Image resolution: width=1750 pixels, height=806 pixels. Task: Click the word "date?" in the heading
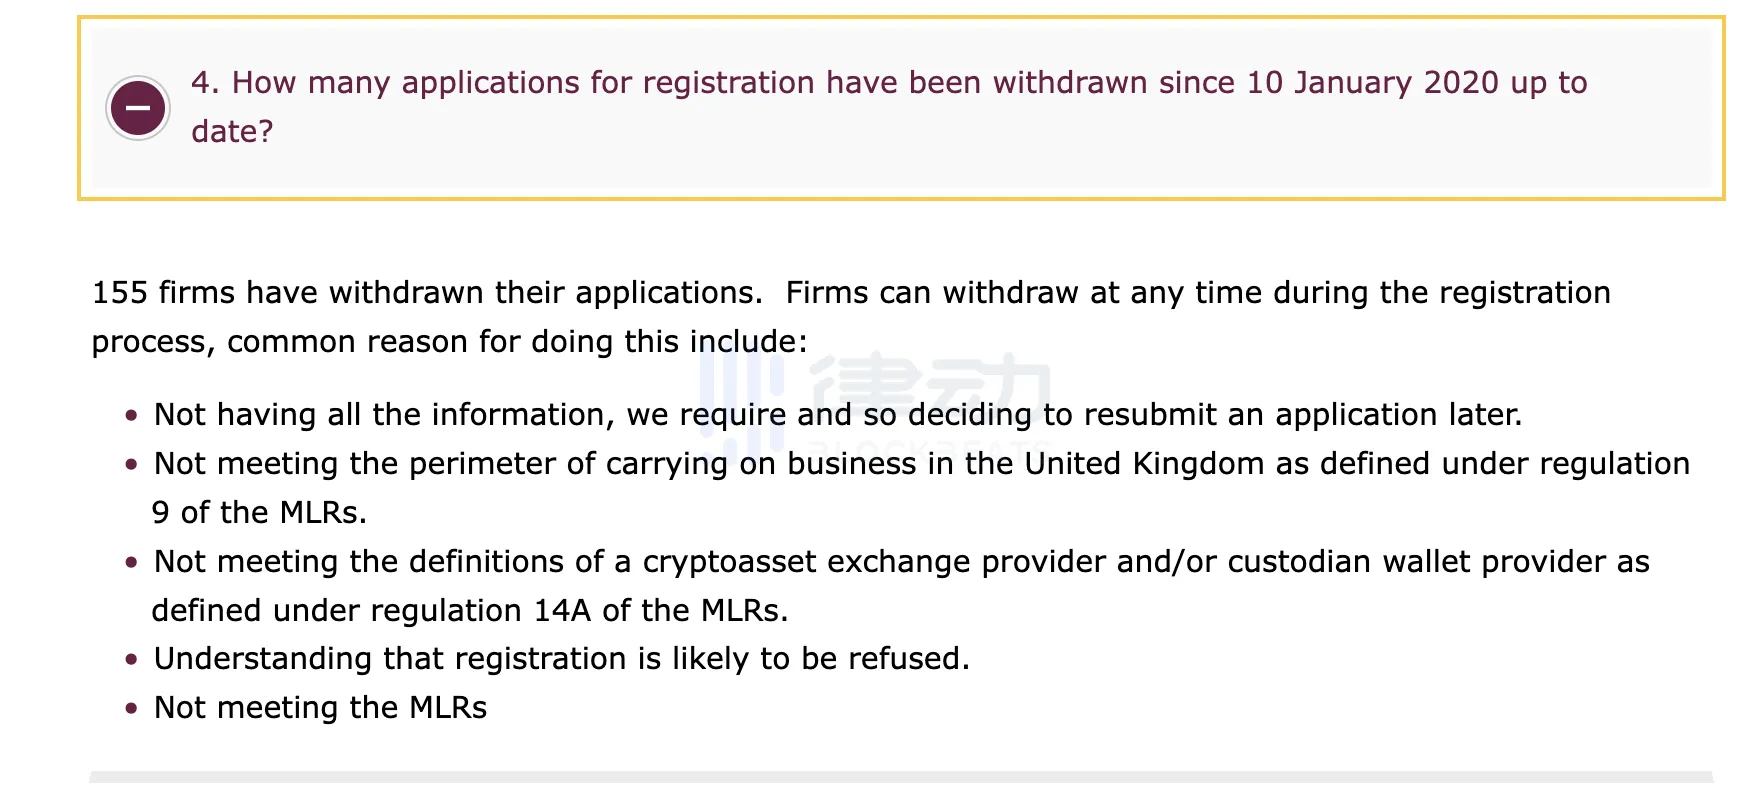(x=232, y=132)
